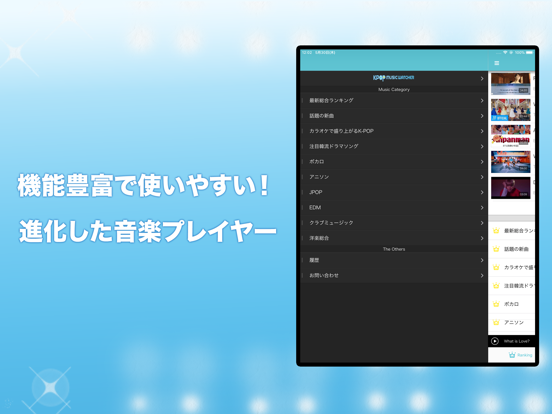Screen dimensions: 552x414
Task: Open the thumbnail of dancers on blue floor
Action: pyautogui.click(x=510, y=162)
